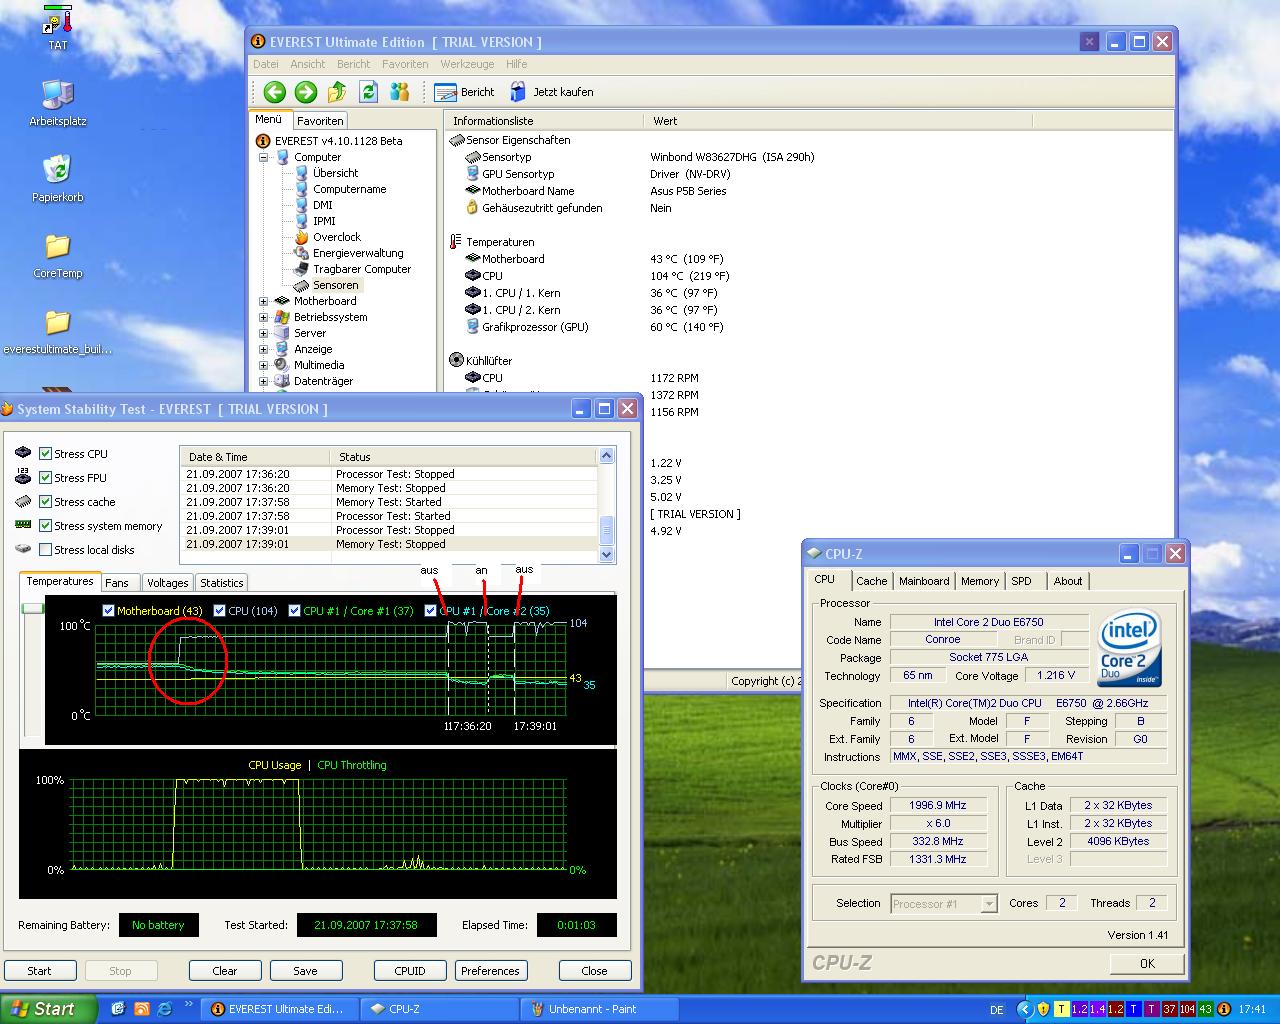Viewport: 1280px width, 1024px height.
Task: Open the Bericht report toolbar button
Action: 465,92
